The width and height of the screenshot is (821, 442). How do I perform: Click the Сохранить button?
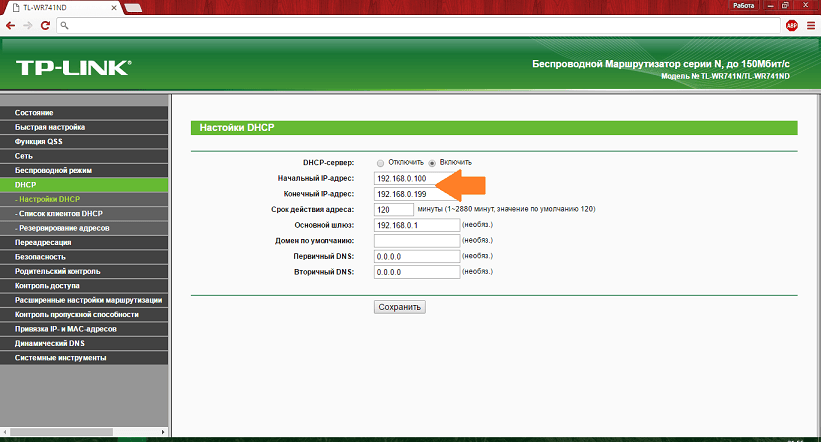click(400, 307)
